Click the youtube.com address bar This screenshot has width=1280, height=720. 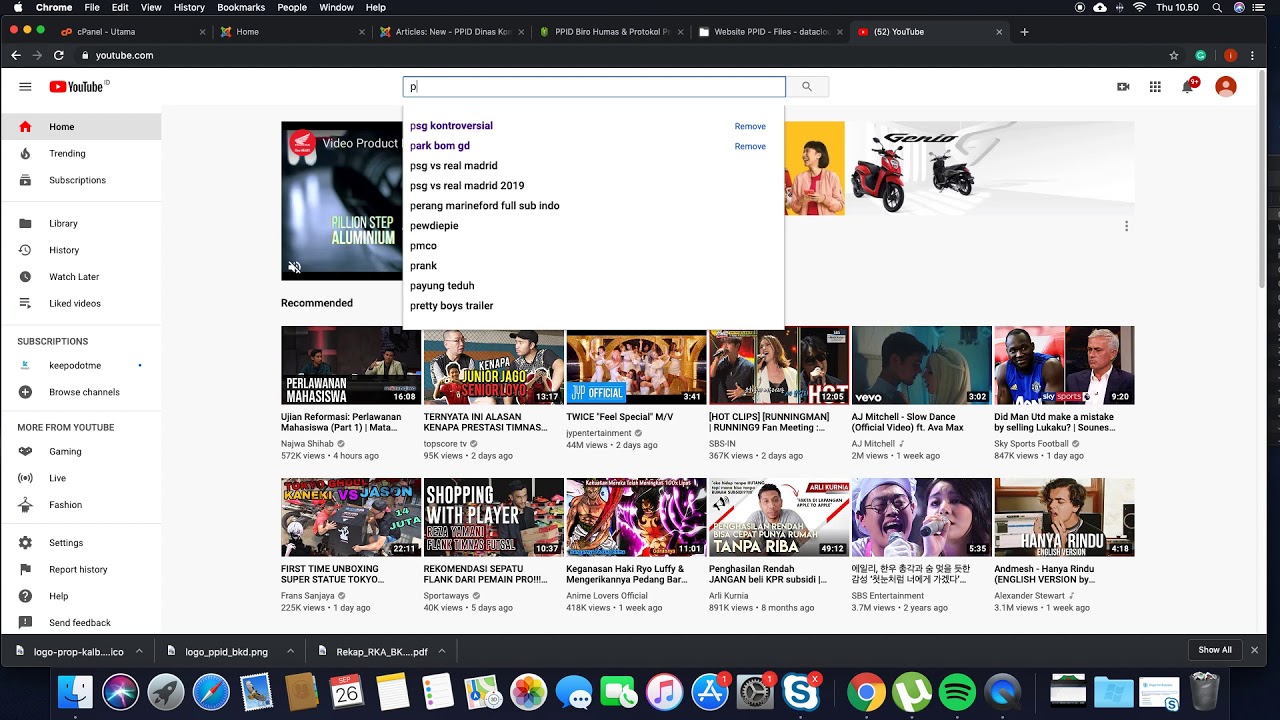click(620, 55)
